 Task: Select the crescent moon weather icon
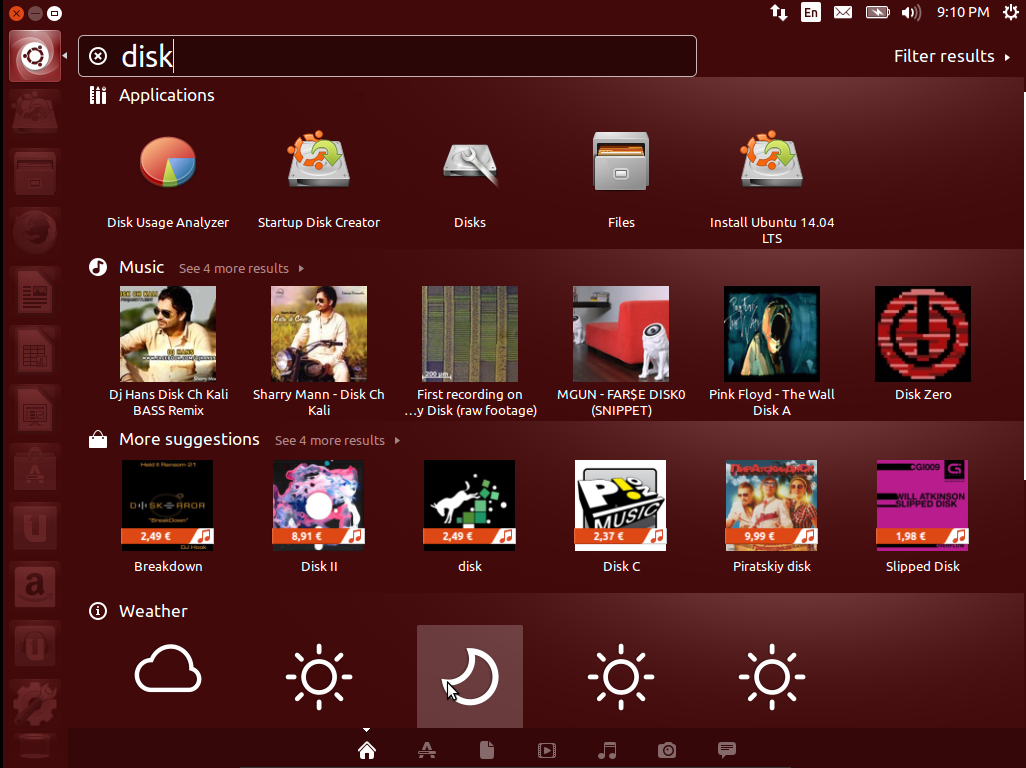470,676
